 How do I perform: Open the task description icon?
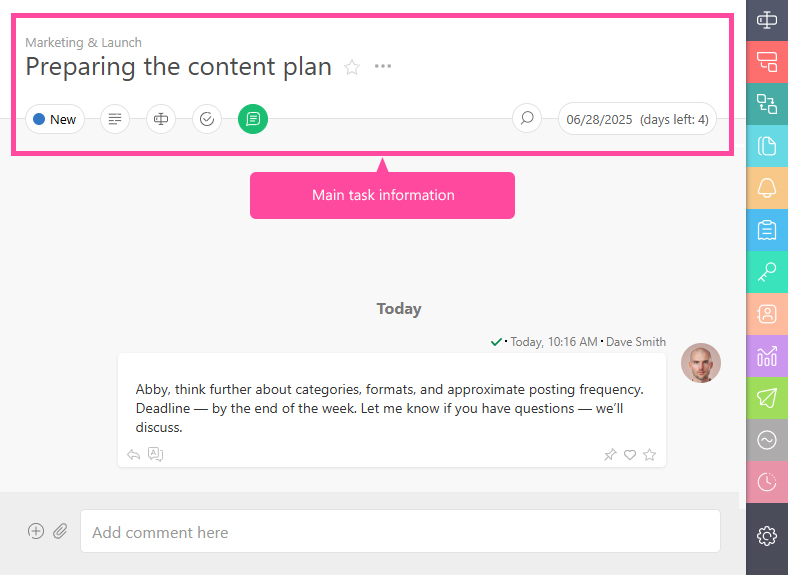point(115,119)
